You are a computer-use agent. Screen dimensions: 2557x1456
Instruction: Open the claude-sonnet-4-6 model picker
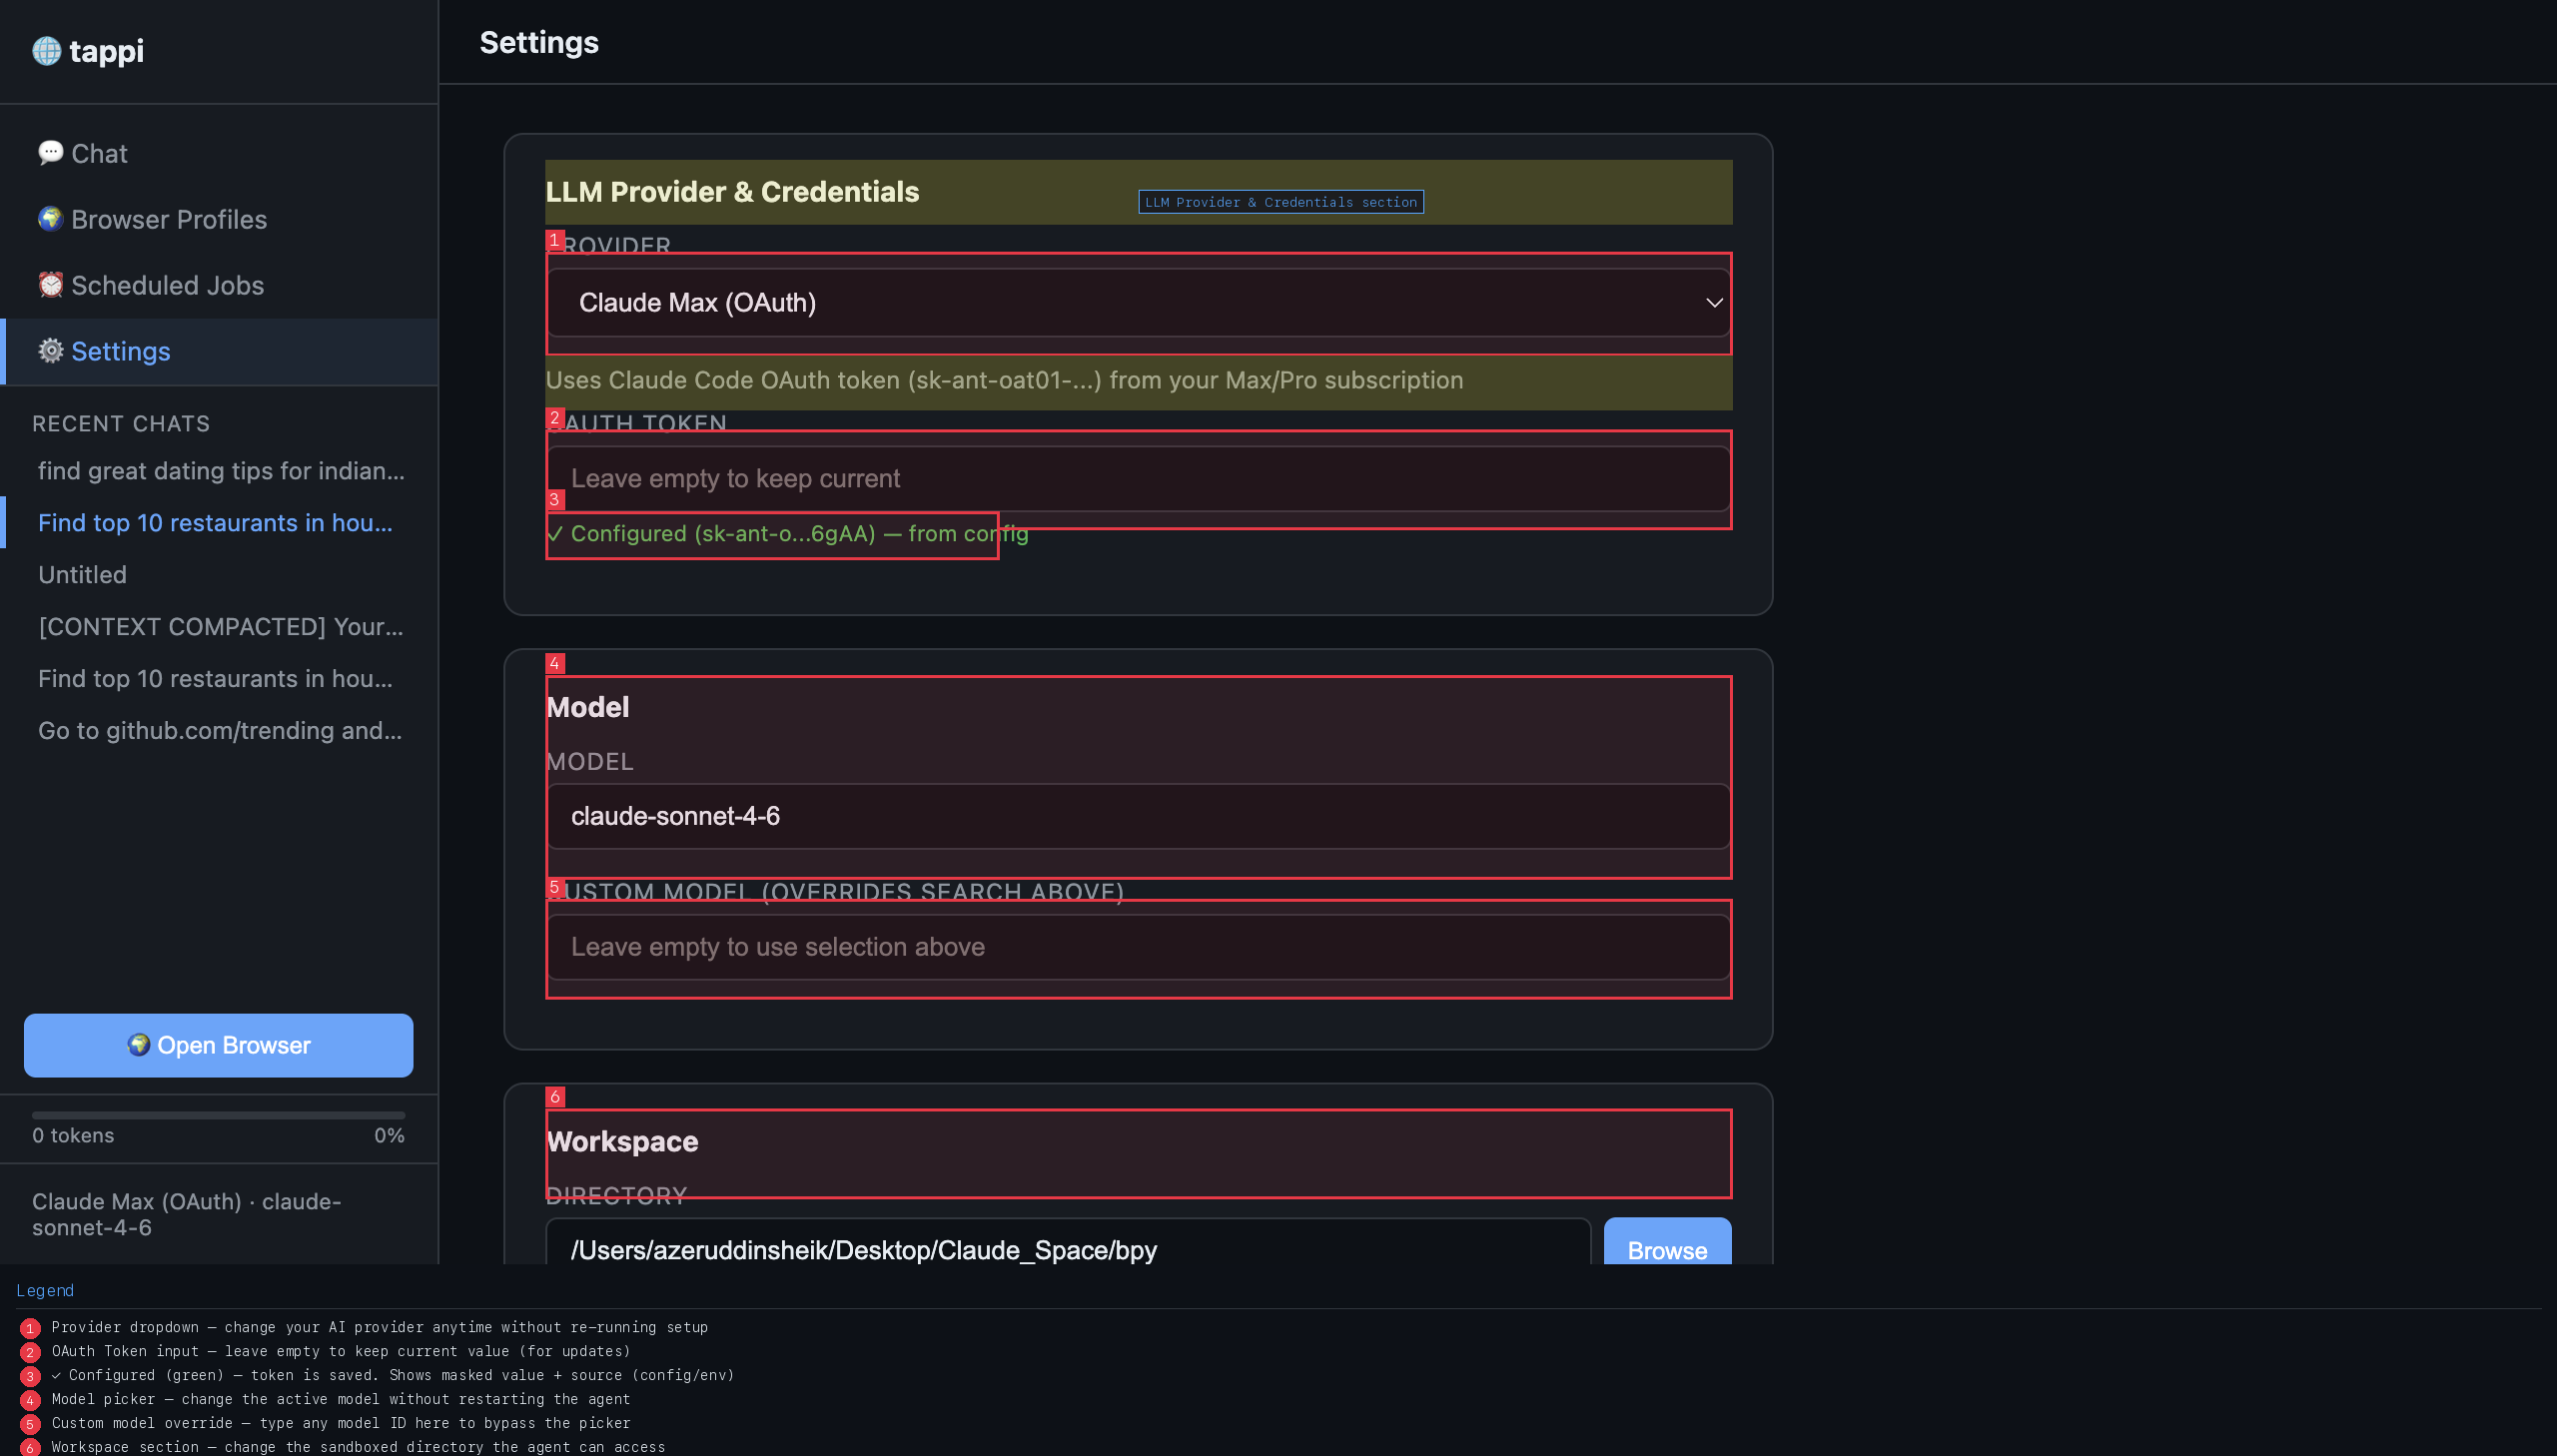1137,817
